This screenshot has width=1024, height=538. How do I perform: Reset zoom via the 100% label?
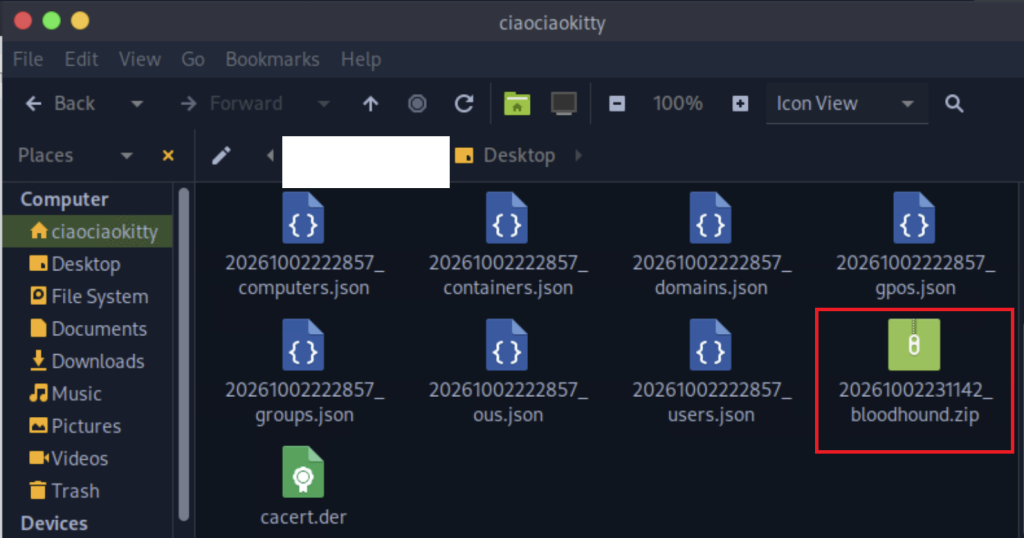678,103
